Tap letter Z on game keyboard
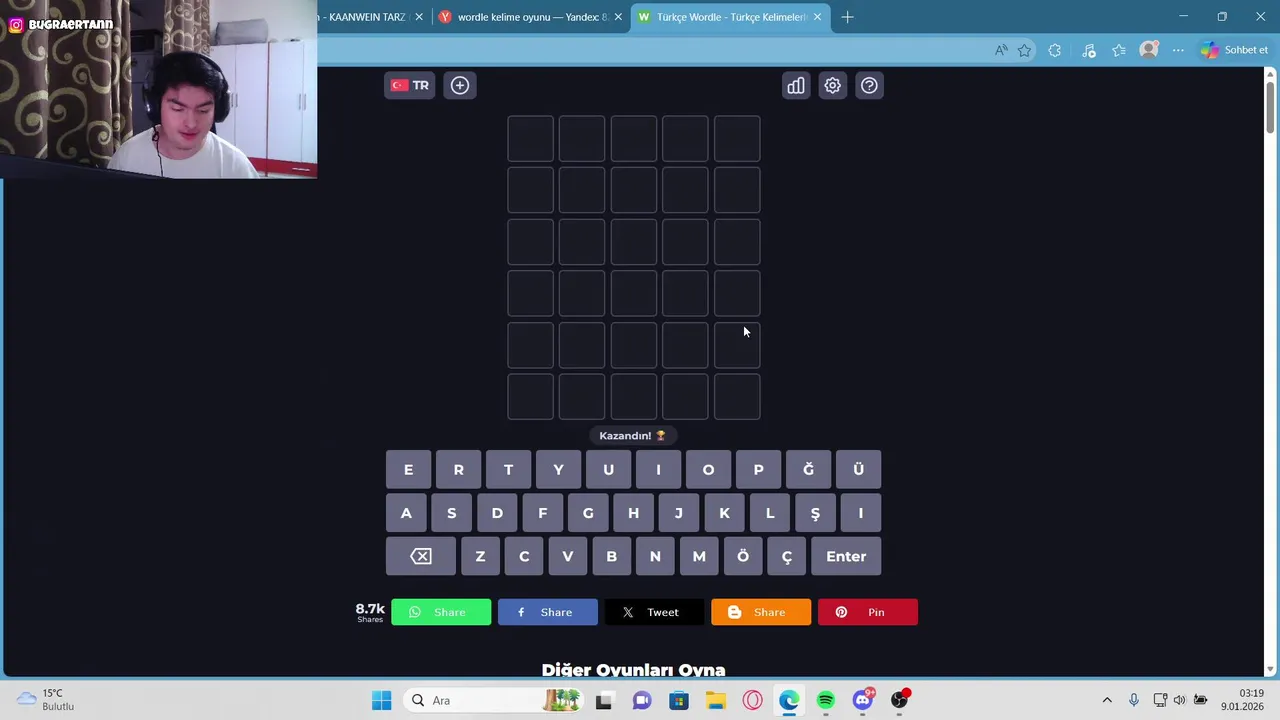Viewport: 1280px width, 720px height. click(x=480, y=557)
